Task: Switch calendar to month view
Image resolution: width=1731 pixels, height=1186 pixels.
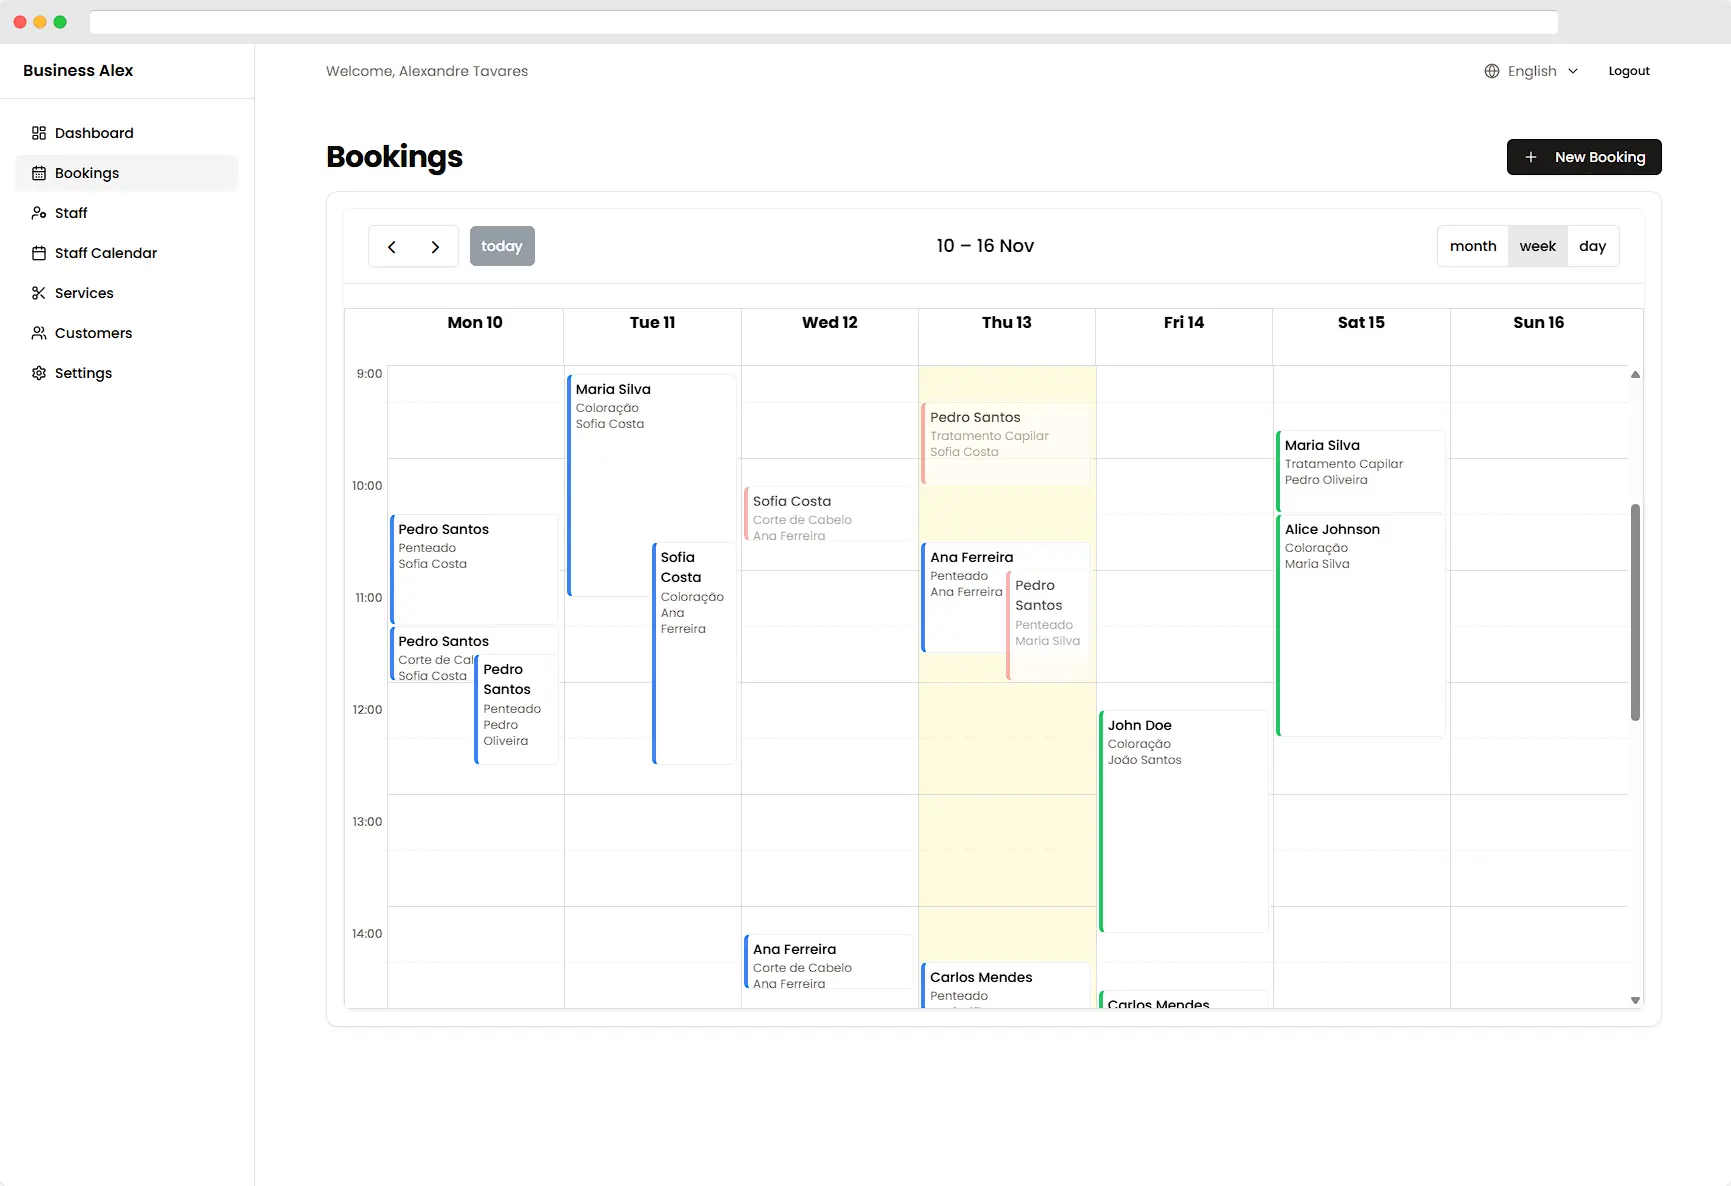Action: click(x=1472, y=246)
